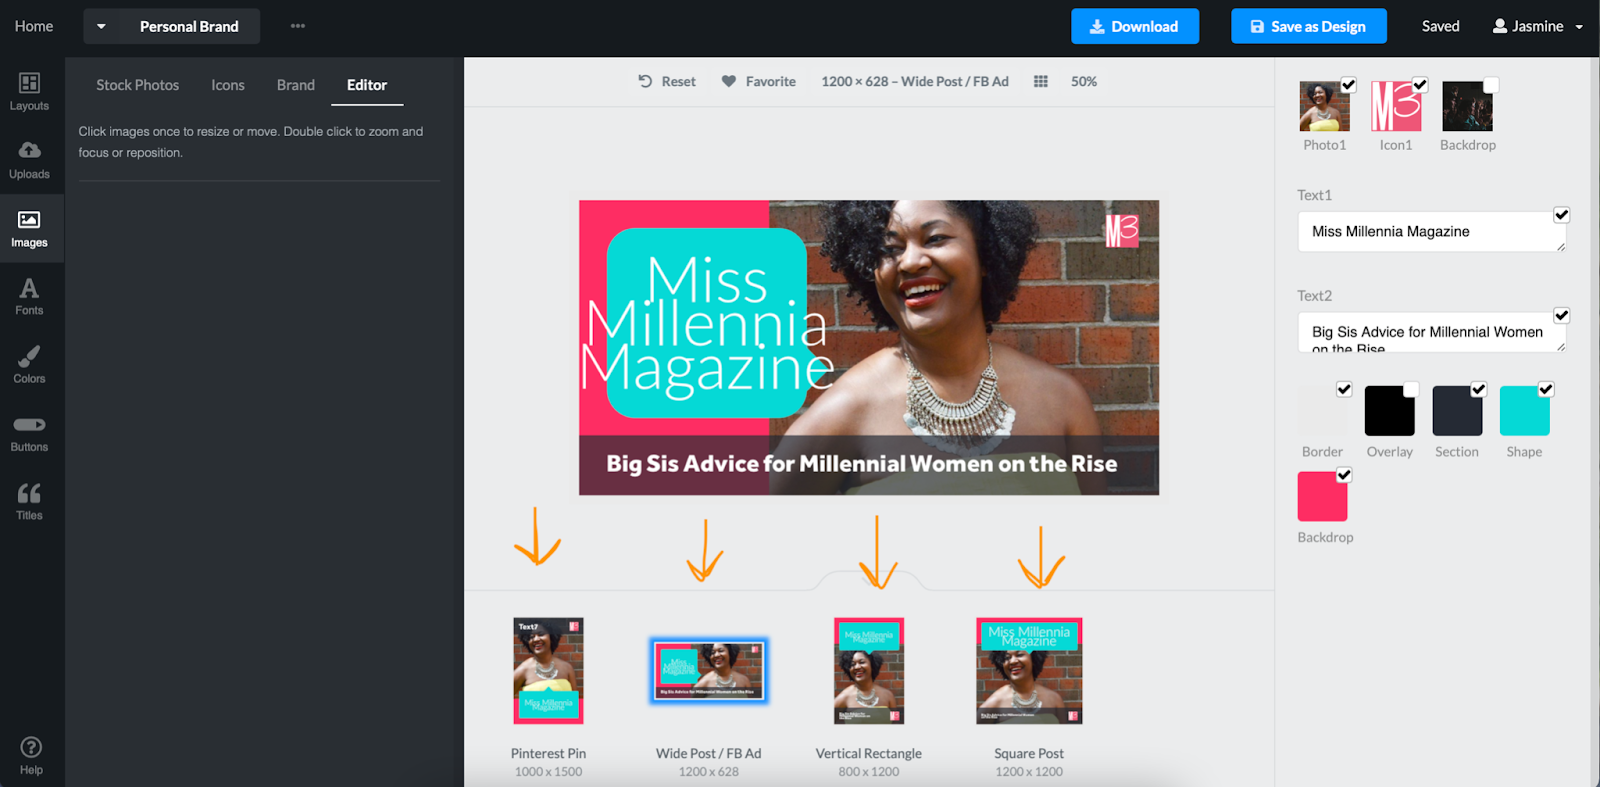
Task: Expand the Personal Brand dropdown arrow
Action: click(x=101, y=26)
